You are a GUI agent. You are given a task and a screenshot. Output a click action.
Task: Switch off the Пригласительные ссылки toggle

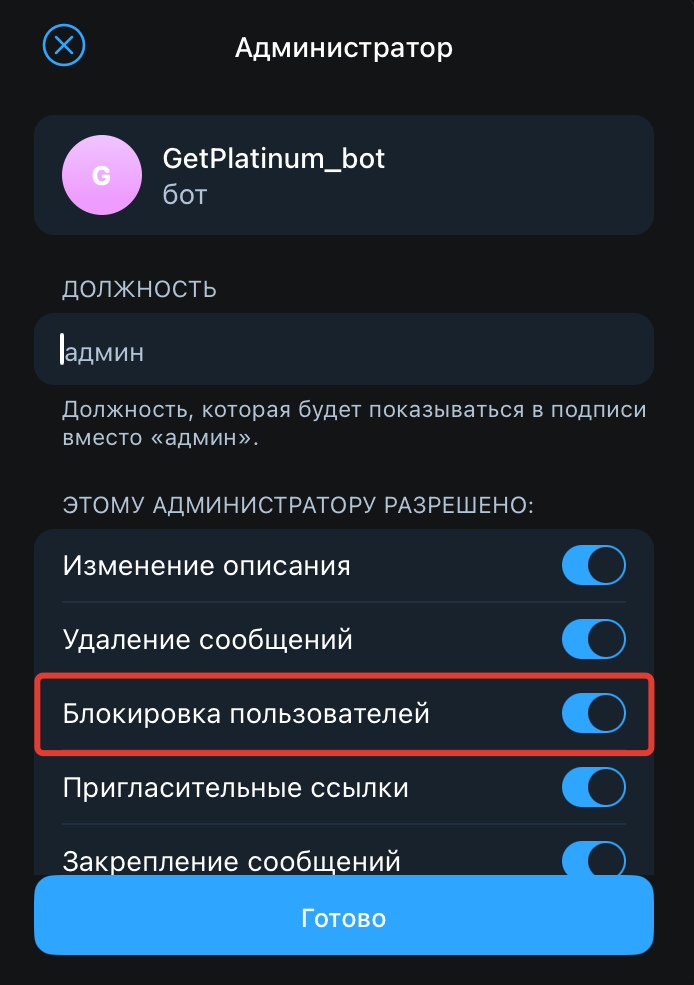593,787
